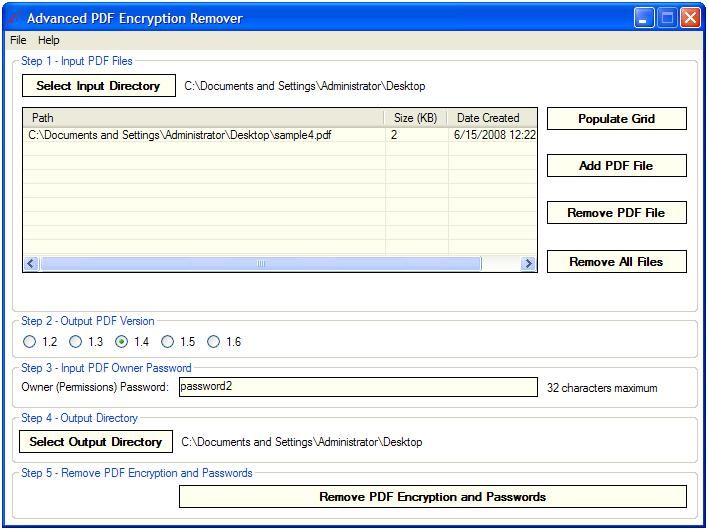Select PDF version 1.6 radio button
Viewport: 708px width, 530px height.
point(214,342)
